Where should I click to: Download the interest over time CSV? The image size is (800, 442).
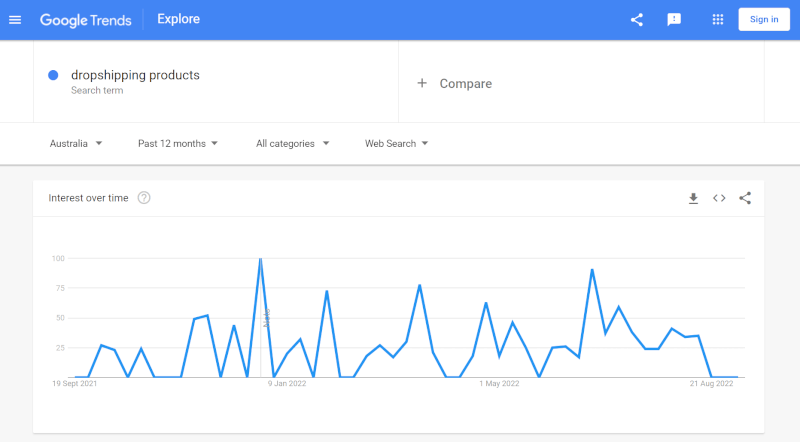(x=693, y=198)
